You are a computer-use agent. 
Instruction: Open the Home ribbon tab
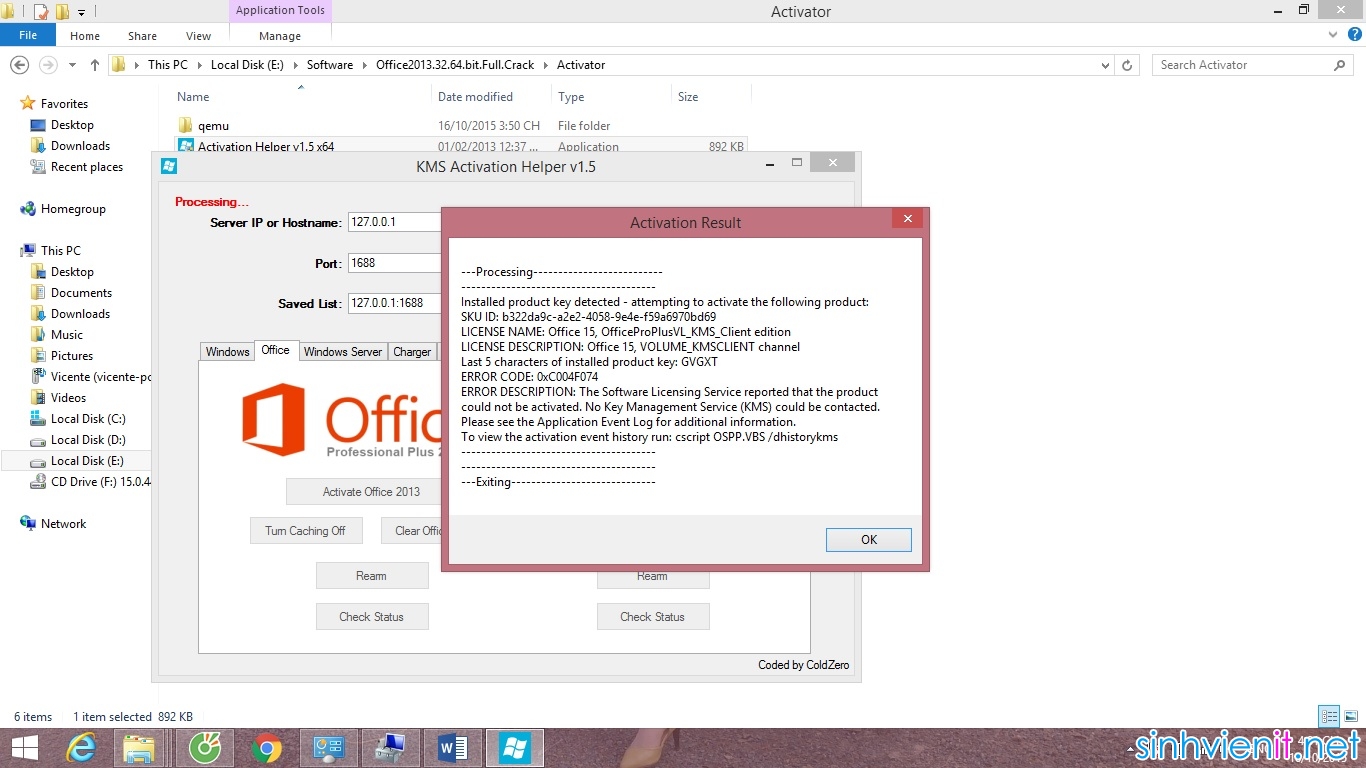pyautogui.click(x=85, y=36)
